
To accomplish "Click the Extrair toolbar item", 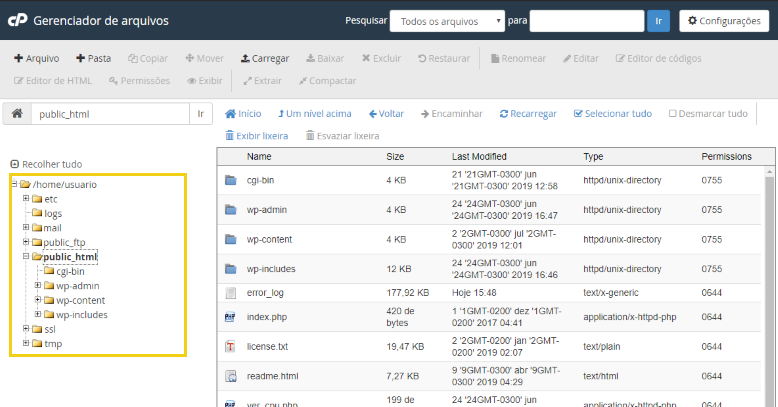I will click(262, 80).
